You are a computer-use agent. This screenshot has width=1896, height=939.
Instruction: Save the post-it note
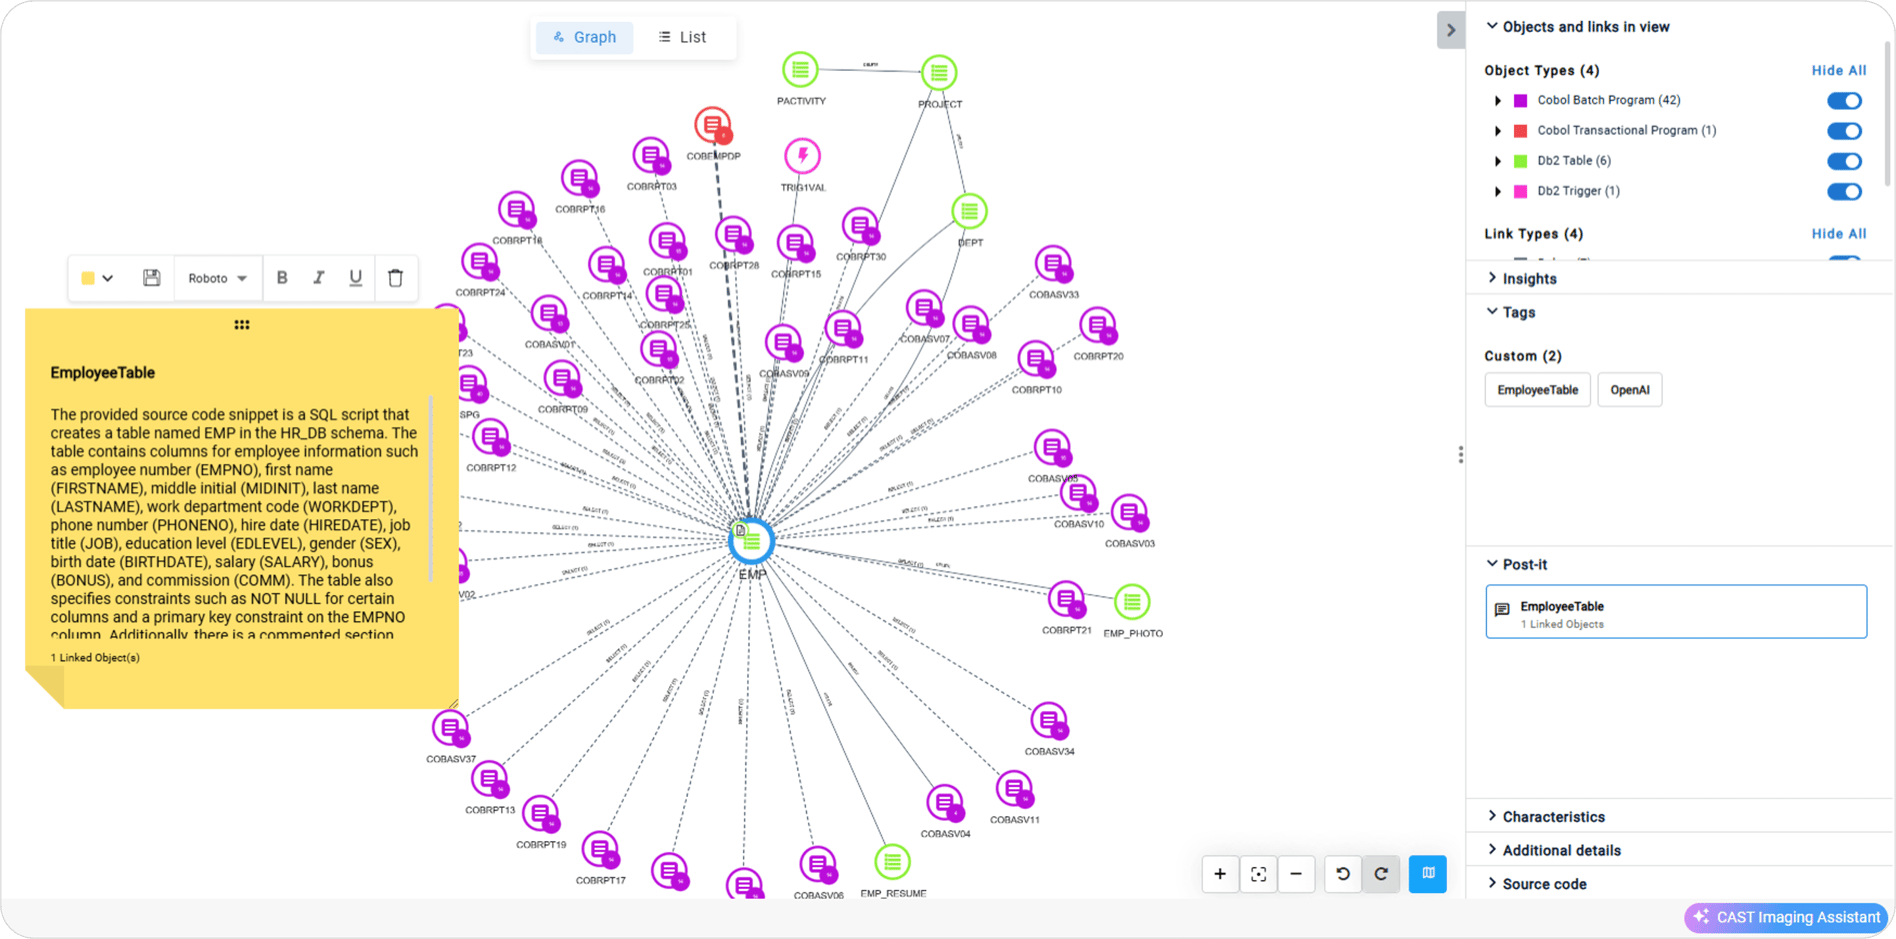(151, 278)
